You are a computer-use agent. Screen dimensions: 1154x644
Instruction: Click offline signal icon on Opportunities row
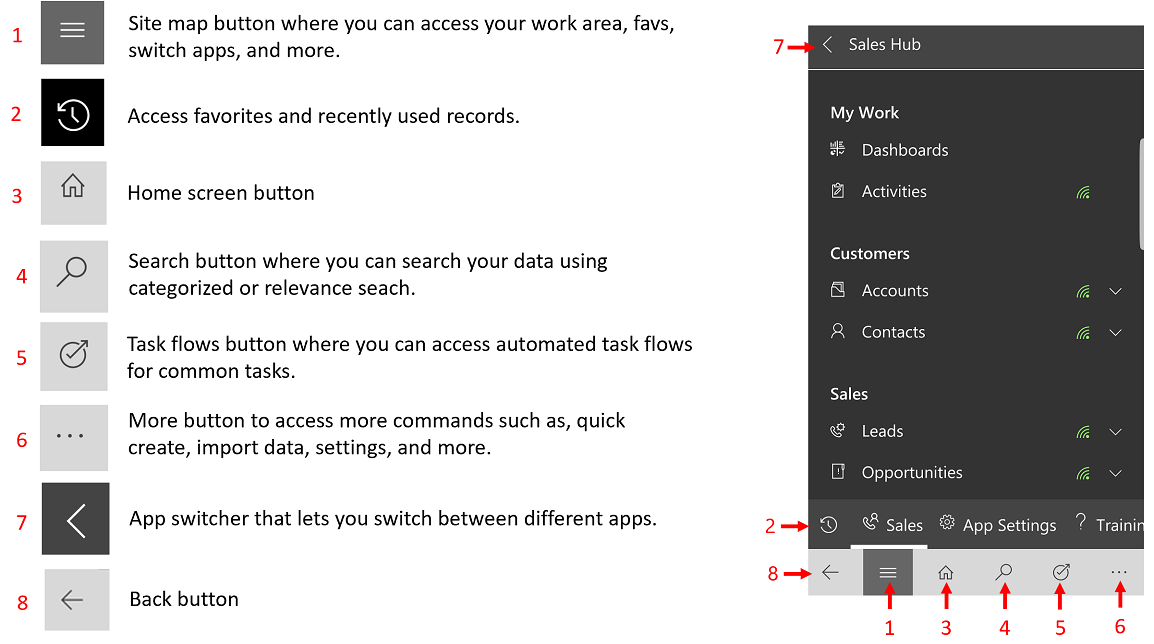(x=1083, y=473)
